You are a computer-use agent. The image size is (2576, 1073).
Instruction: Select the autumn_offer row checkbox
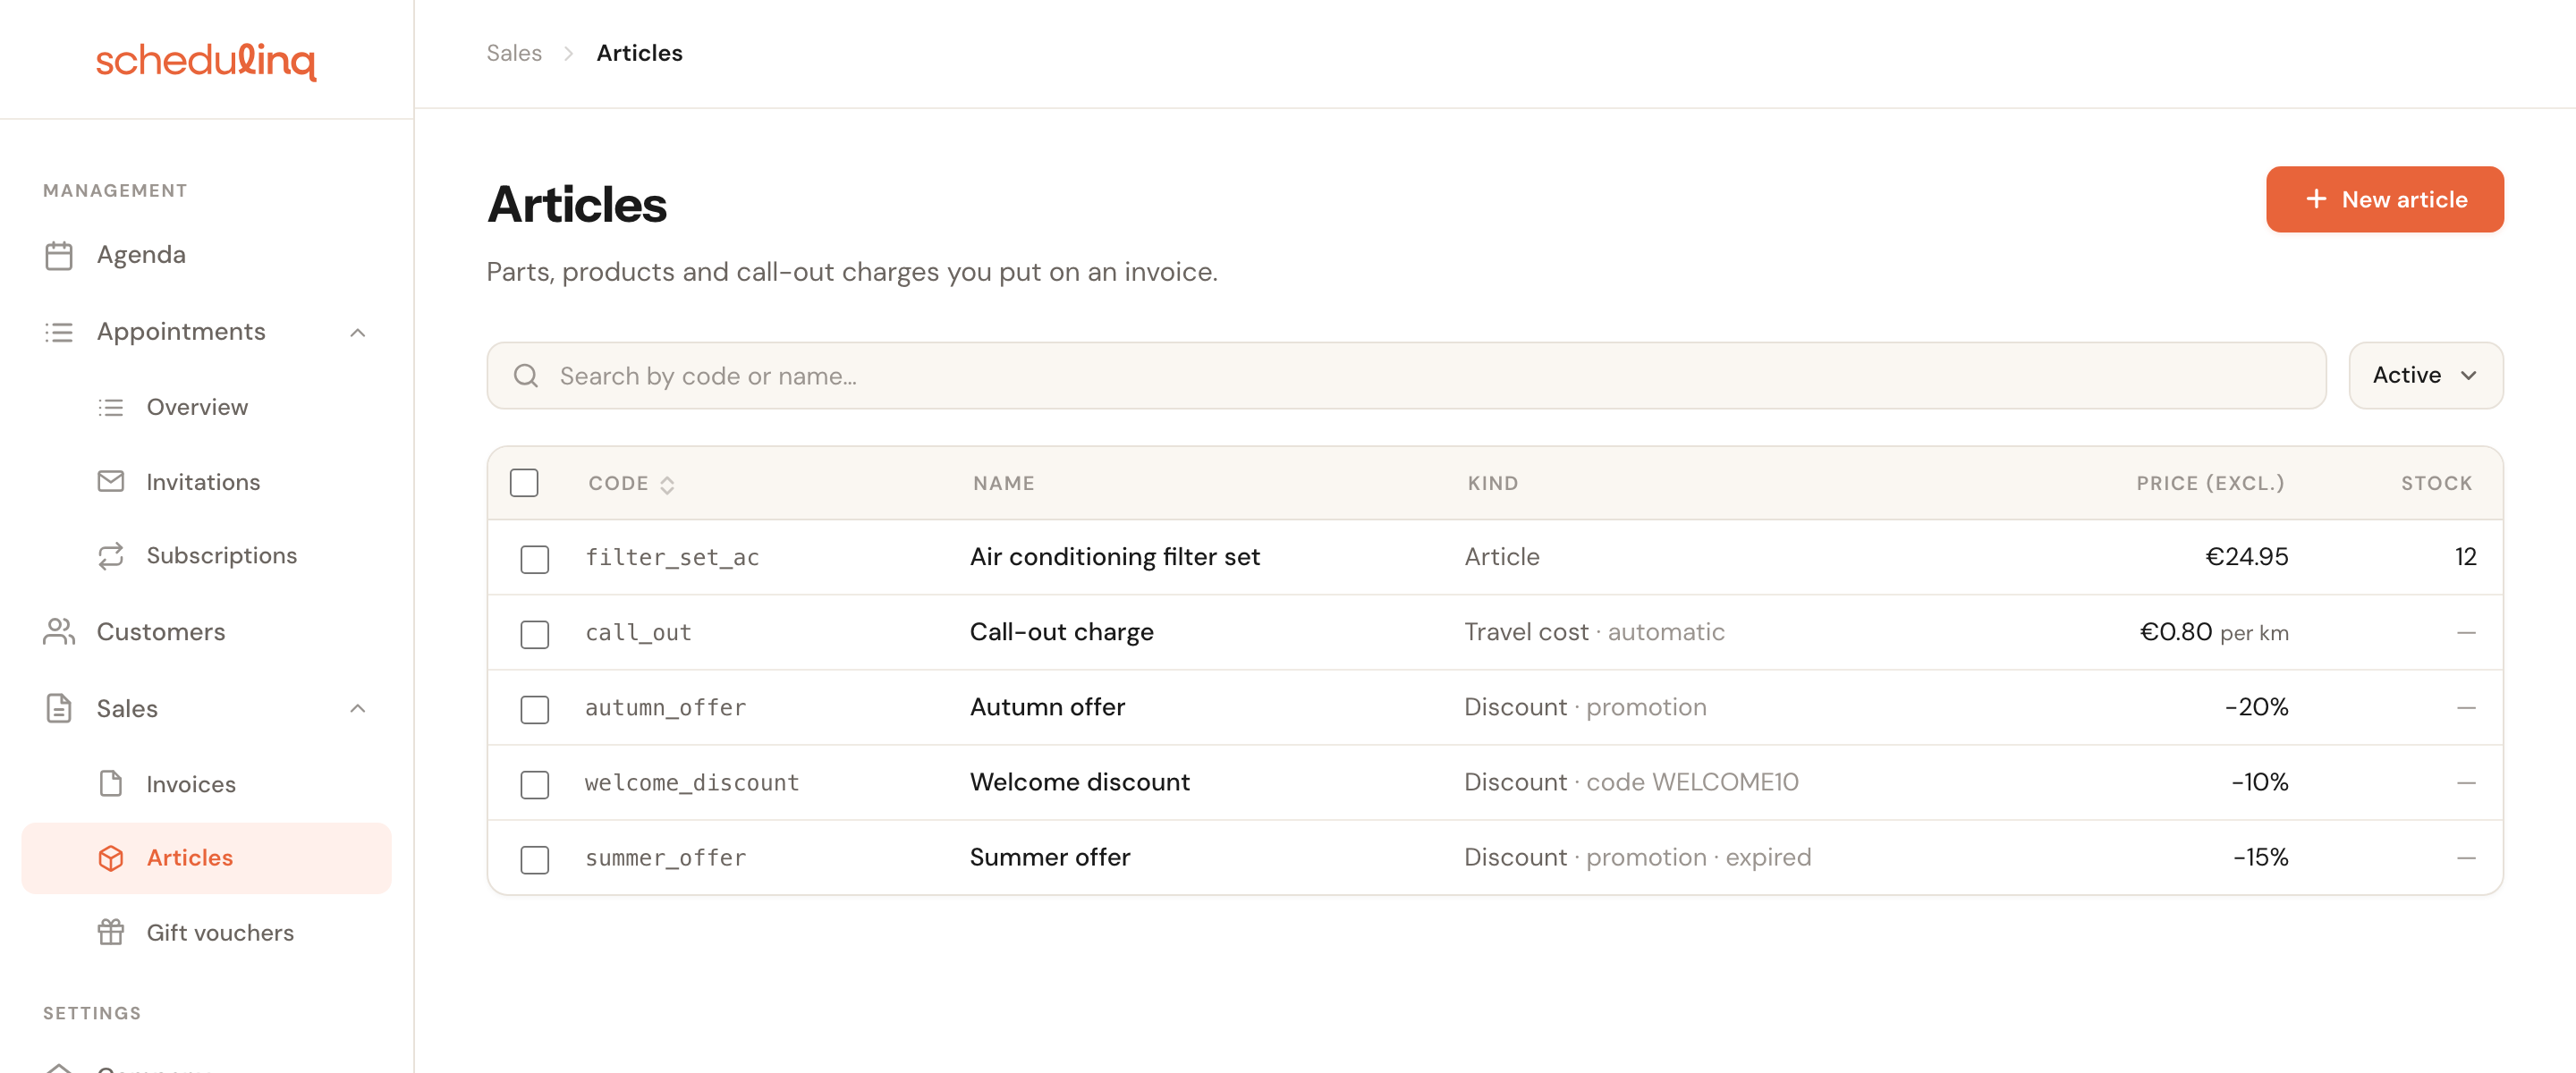pyautogui.click(x=535, y=709)
